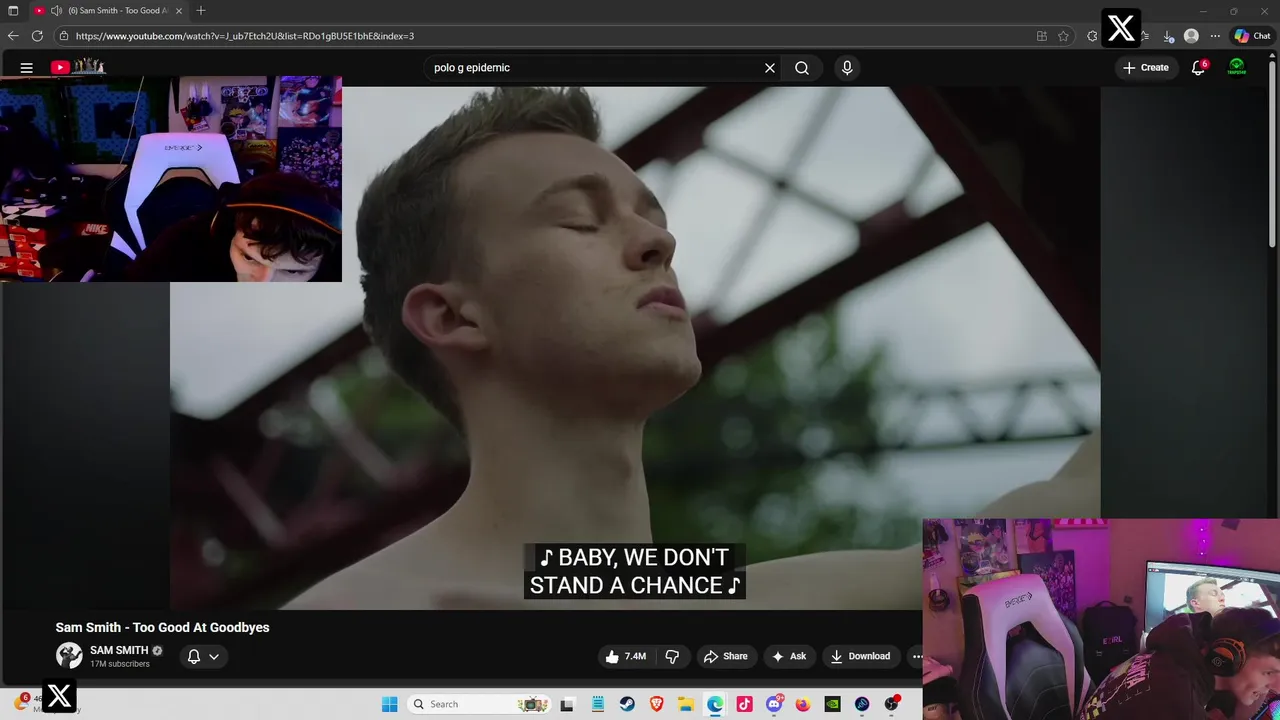Open the browser profile avatar
Screen dimensions: 1280x720
pyautogui.click(x=1191, y=36)
